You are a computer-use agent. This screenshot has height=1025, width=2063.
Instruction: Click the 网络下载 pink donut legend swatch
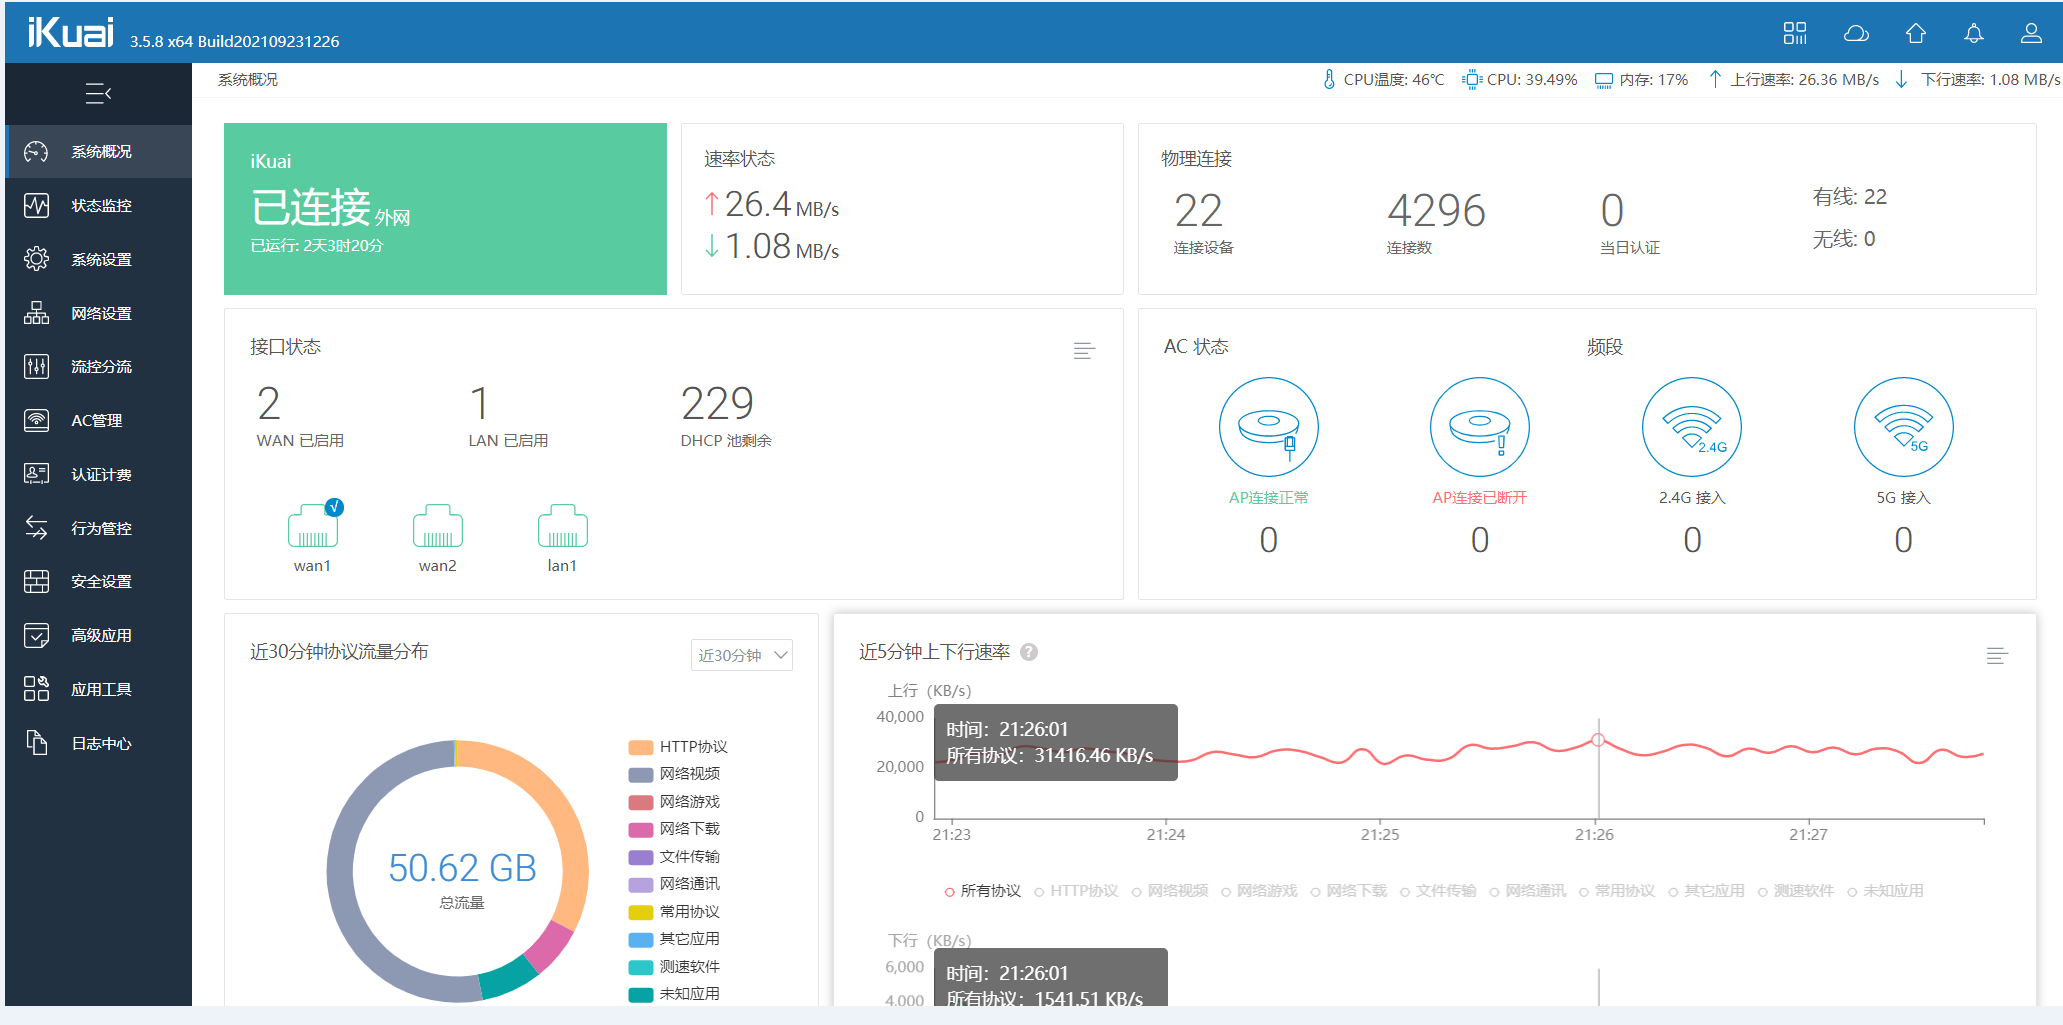pos(641,829)
